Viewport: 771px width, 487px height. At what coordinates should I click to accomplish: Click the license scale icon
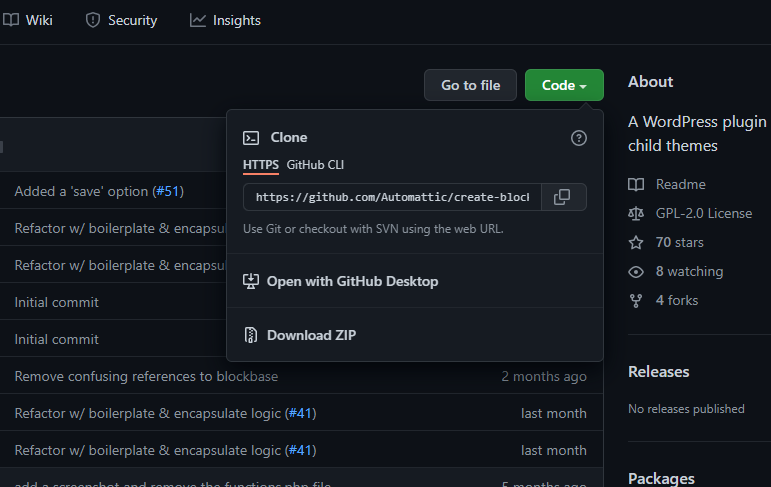(636, 213)
